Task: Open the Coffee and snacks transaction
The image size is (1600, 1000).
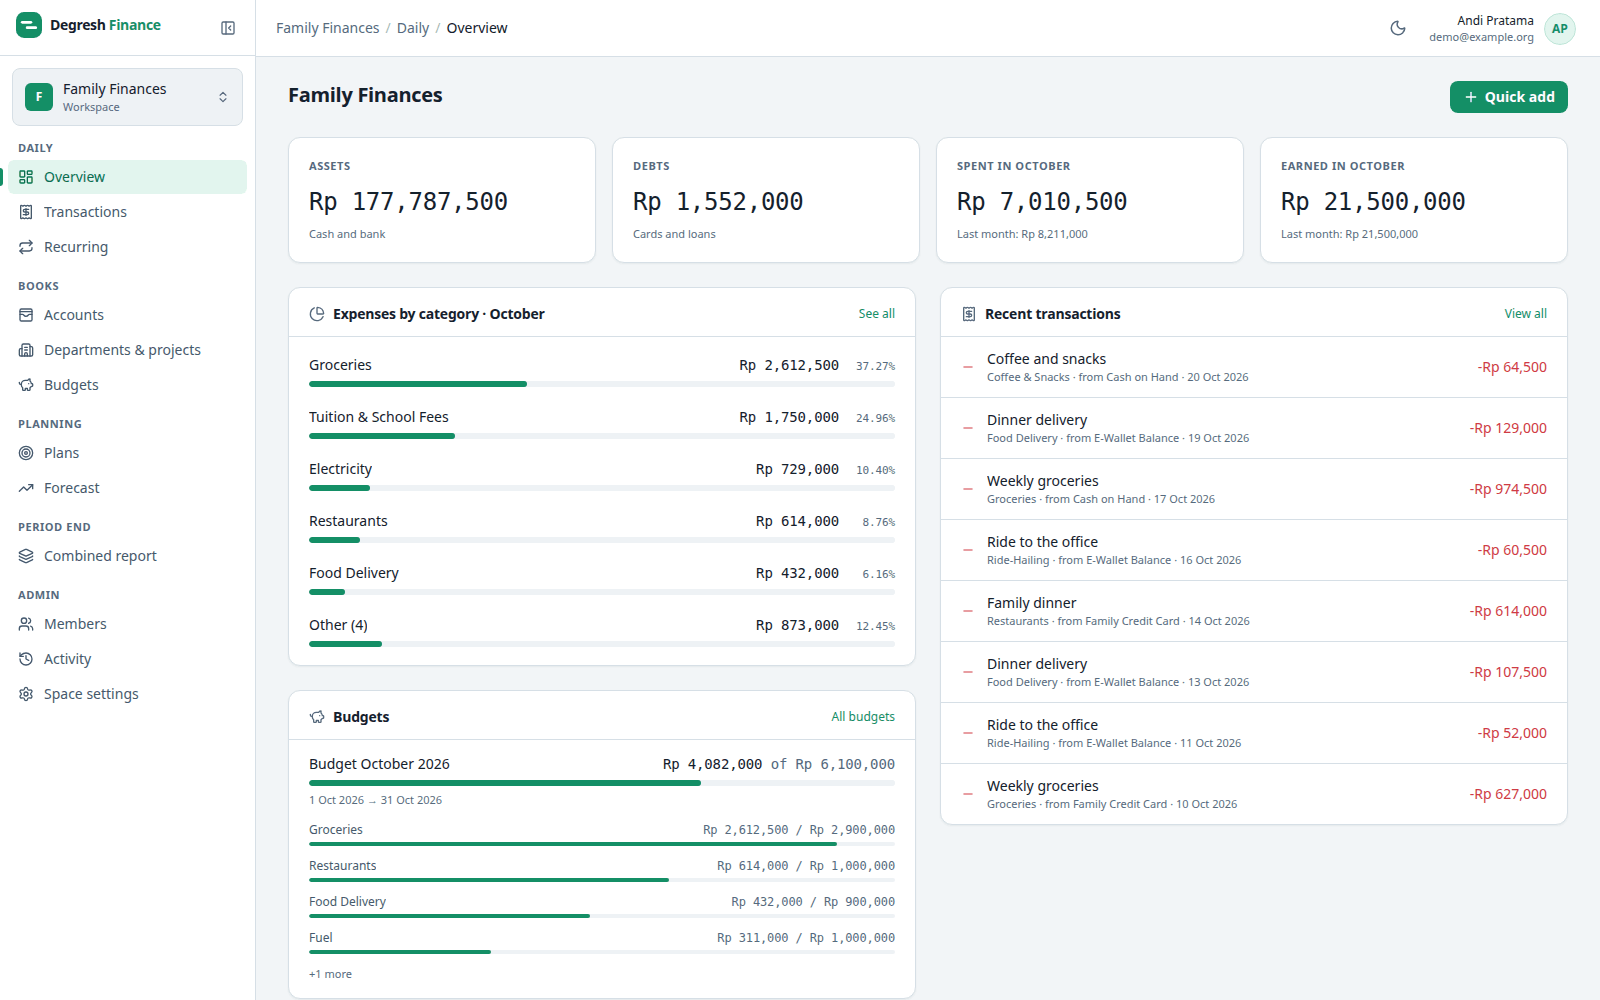Action: click(x=1254, y=367)
